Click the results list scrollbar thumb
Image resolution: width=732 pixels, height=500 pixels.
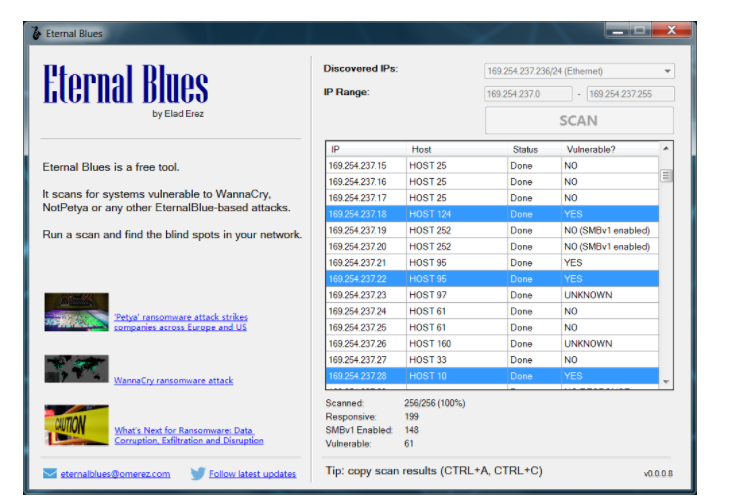click(x=666, y=176)
